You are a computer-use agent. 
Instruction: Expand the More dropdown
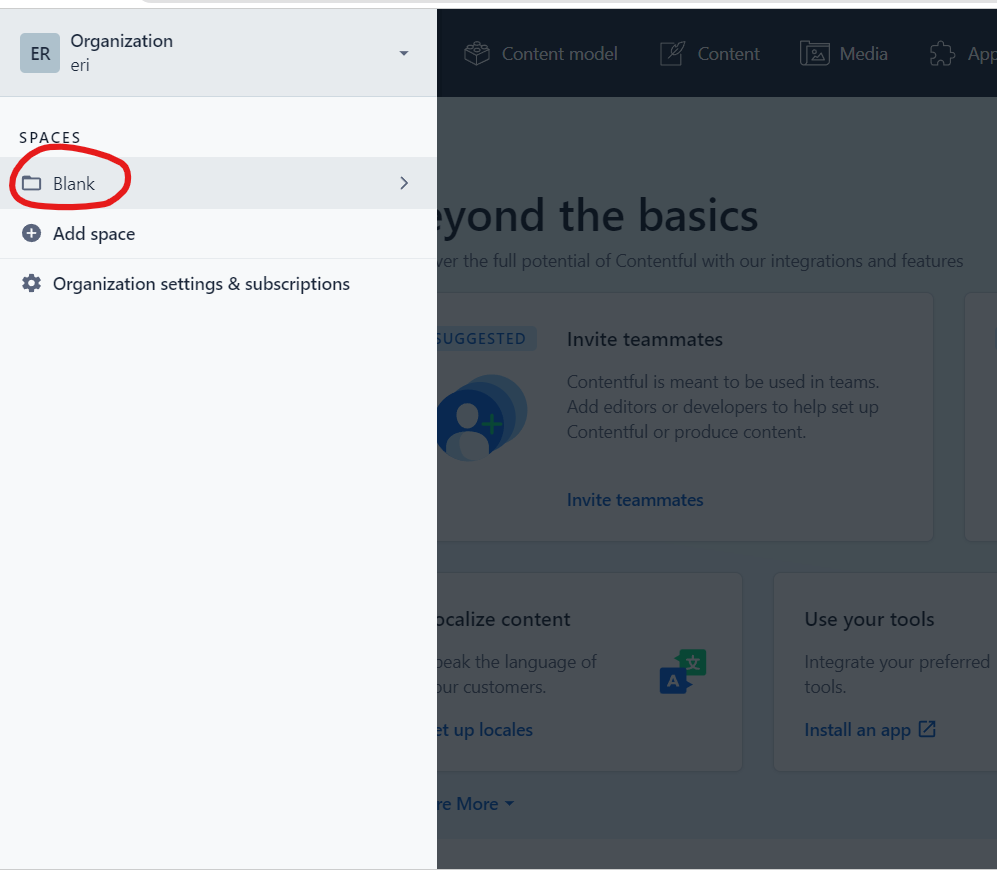point(477,804)
